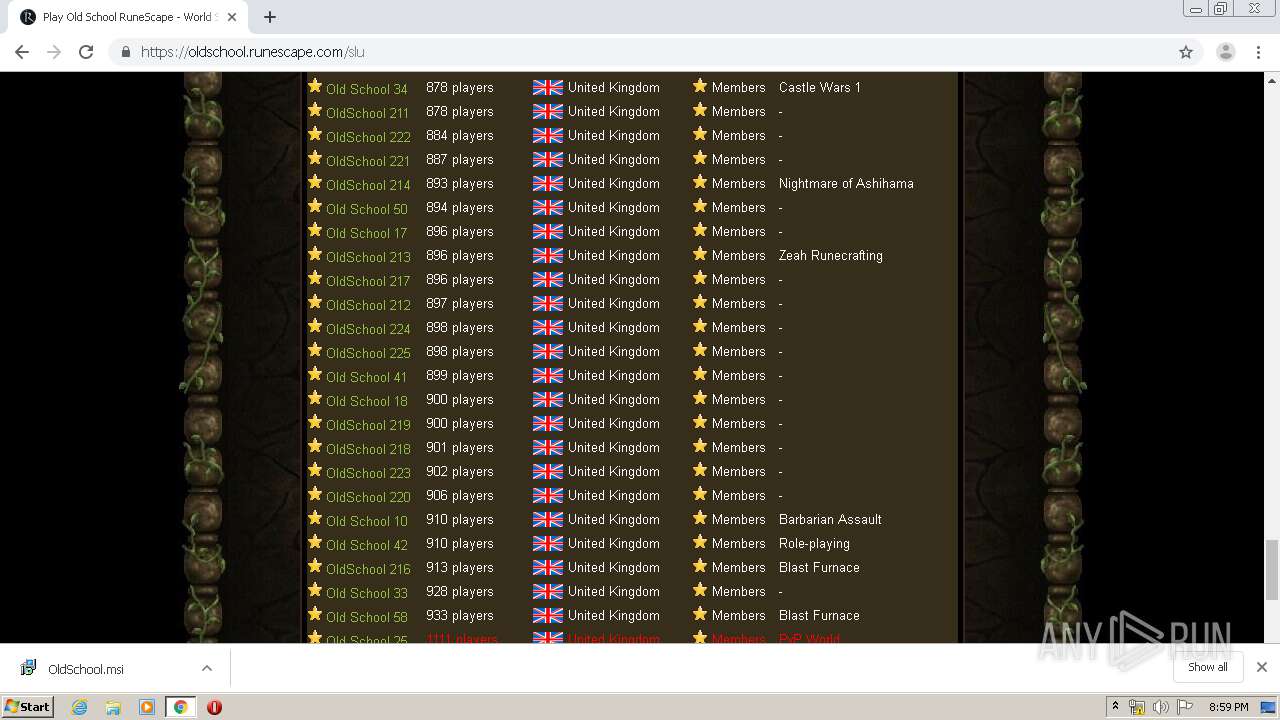Click the page vertical scrollbar thumb
Viewport: 1280px width, 720px height.
pyautogui.click(x=1272, y=568)
